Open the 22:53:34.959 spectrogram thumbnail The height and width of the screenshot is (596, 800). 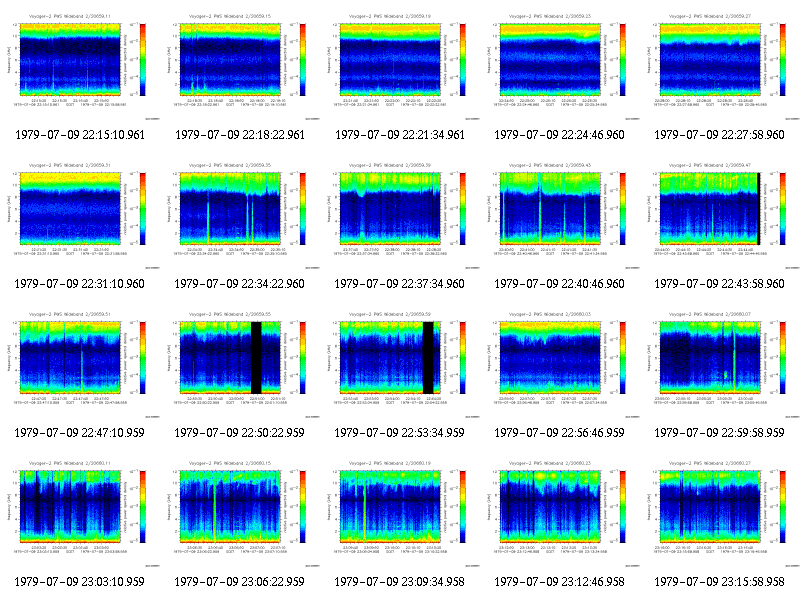[400, 364]
